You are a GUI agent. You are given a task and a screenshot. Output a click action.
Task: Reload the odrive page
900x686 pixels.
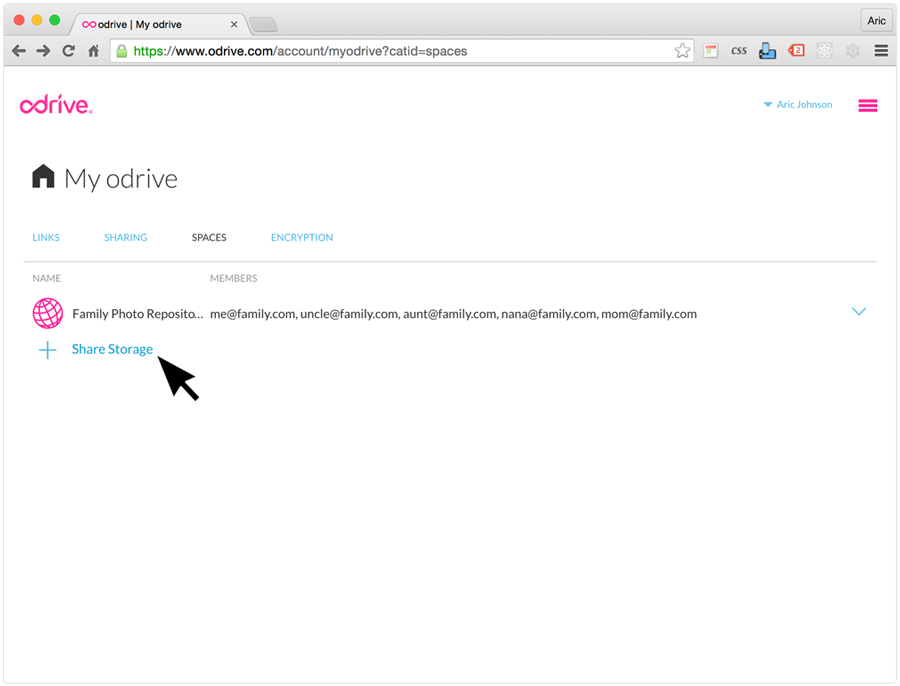68,51
